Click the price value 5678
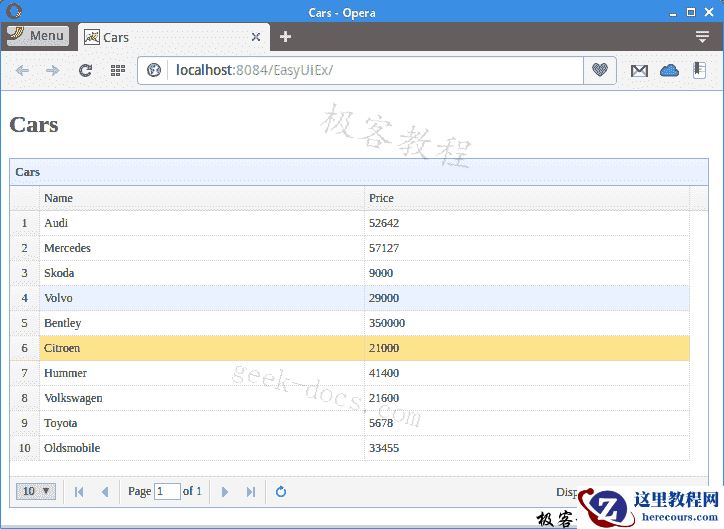 tap(381, 423)
